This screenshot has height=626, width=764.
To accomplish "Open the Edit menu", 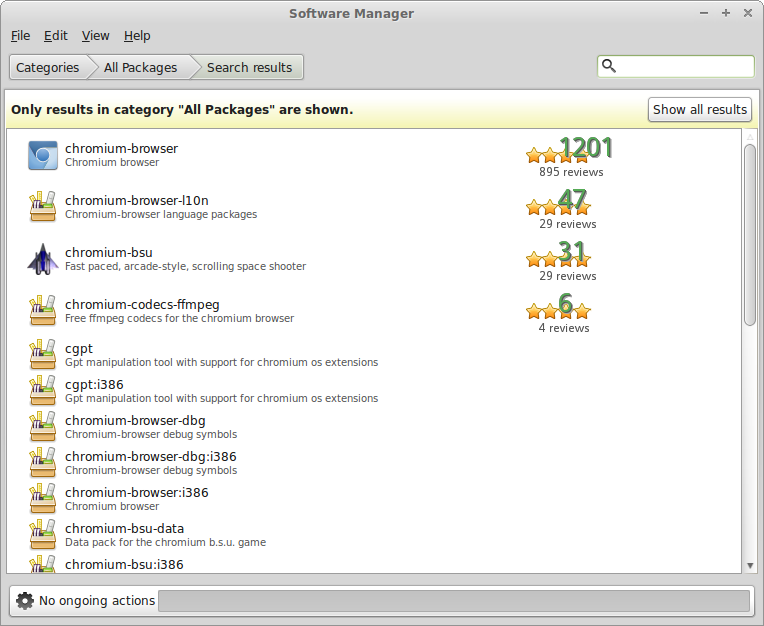I will (x=56, y=36).
